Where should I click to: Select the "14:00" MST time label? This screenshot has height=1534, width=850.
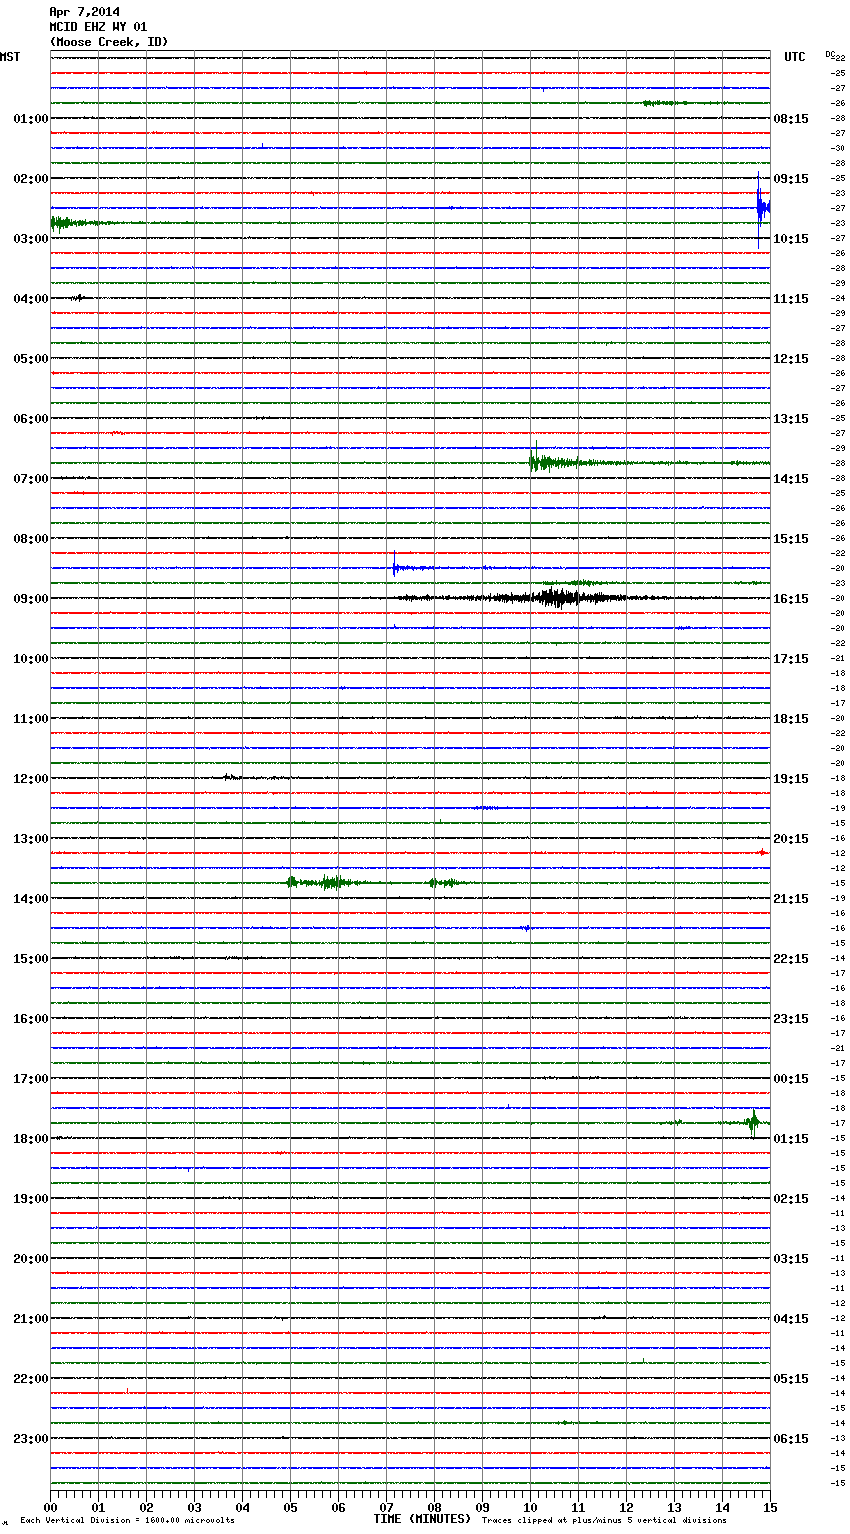pyautogui.click(x=30, y=899)
